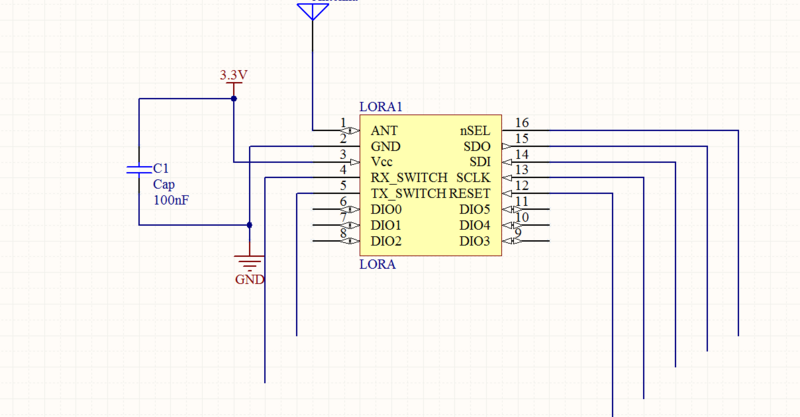Select the LORA1 designator label

point(380,107)
